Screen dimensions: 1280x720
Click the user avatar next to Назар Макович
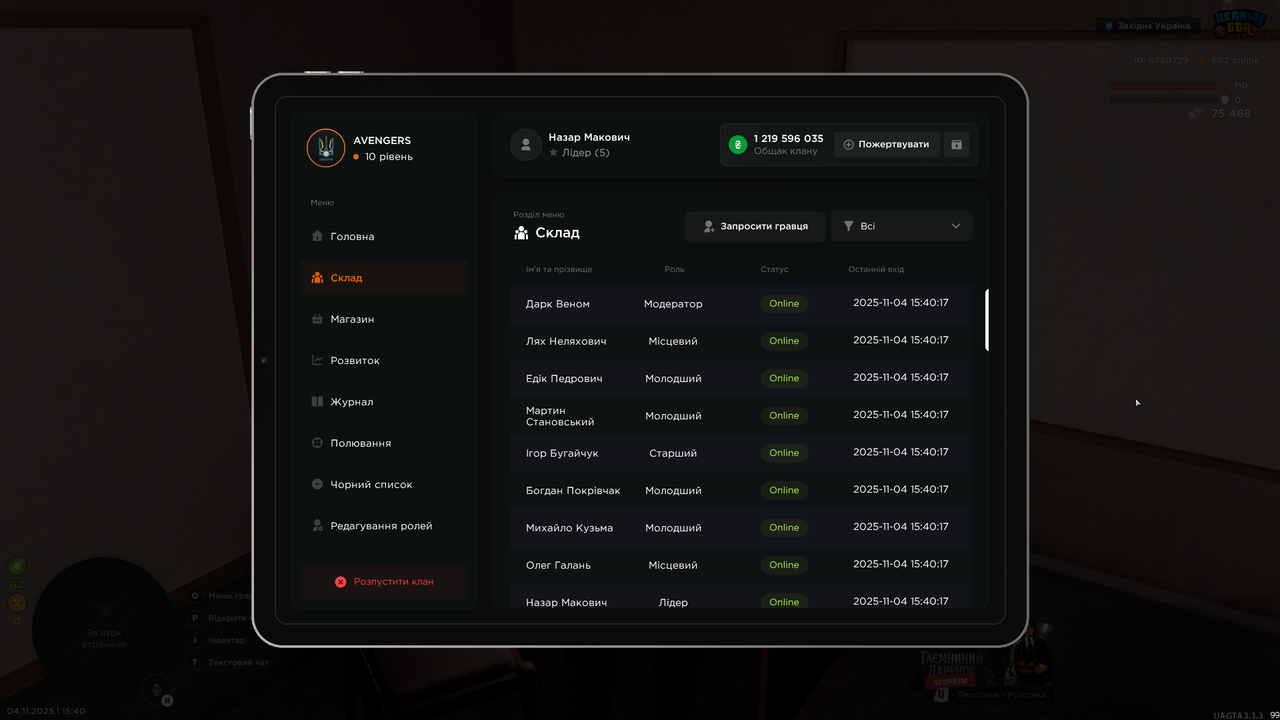526,144
